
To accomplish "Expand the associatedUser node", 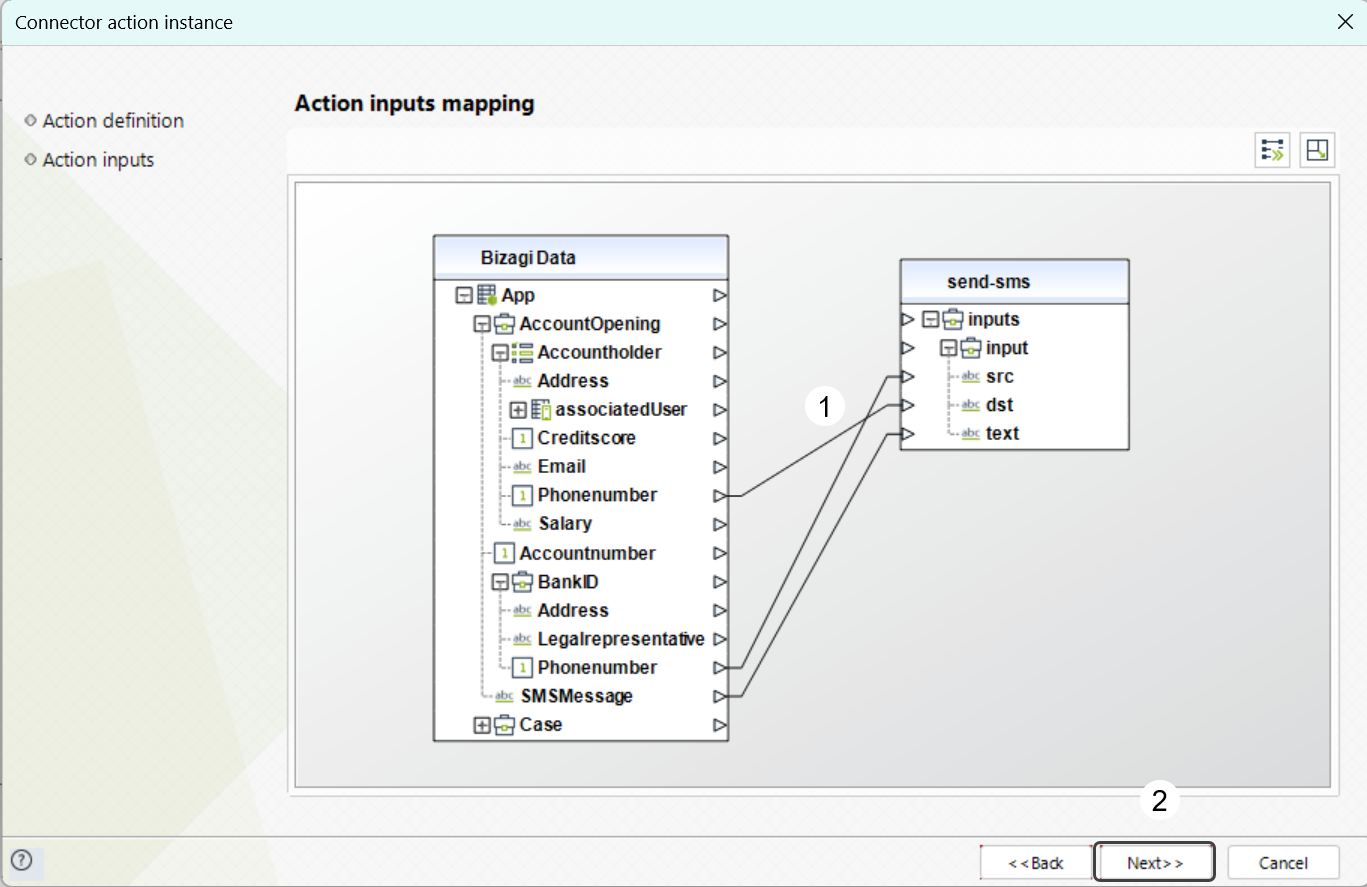I will coord(517,410).
